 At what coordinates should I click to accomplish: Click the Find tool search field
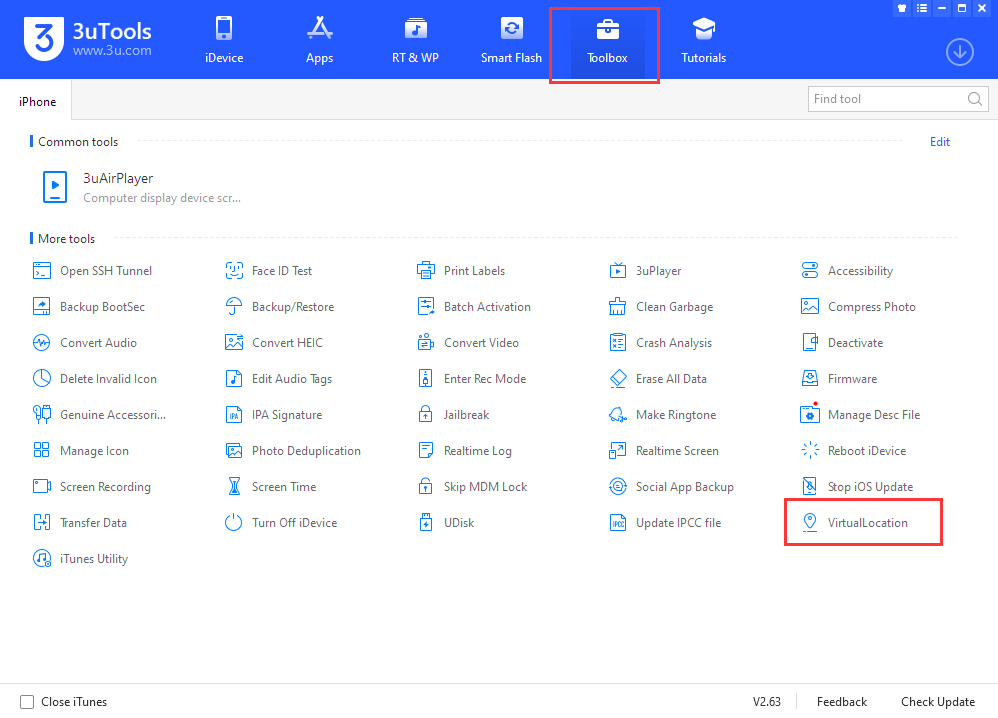(886, 99)
